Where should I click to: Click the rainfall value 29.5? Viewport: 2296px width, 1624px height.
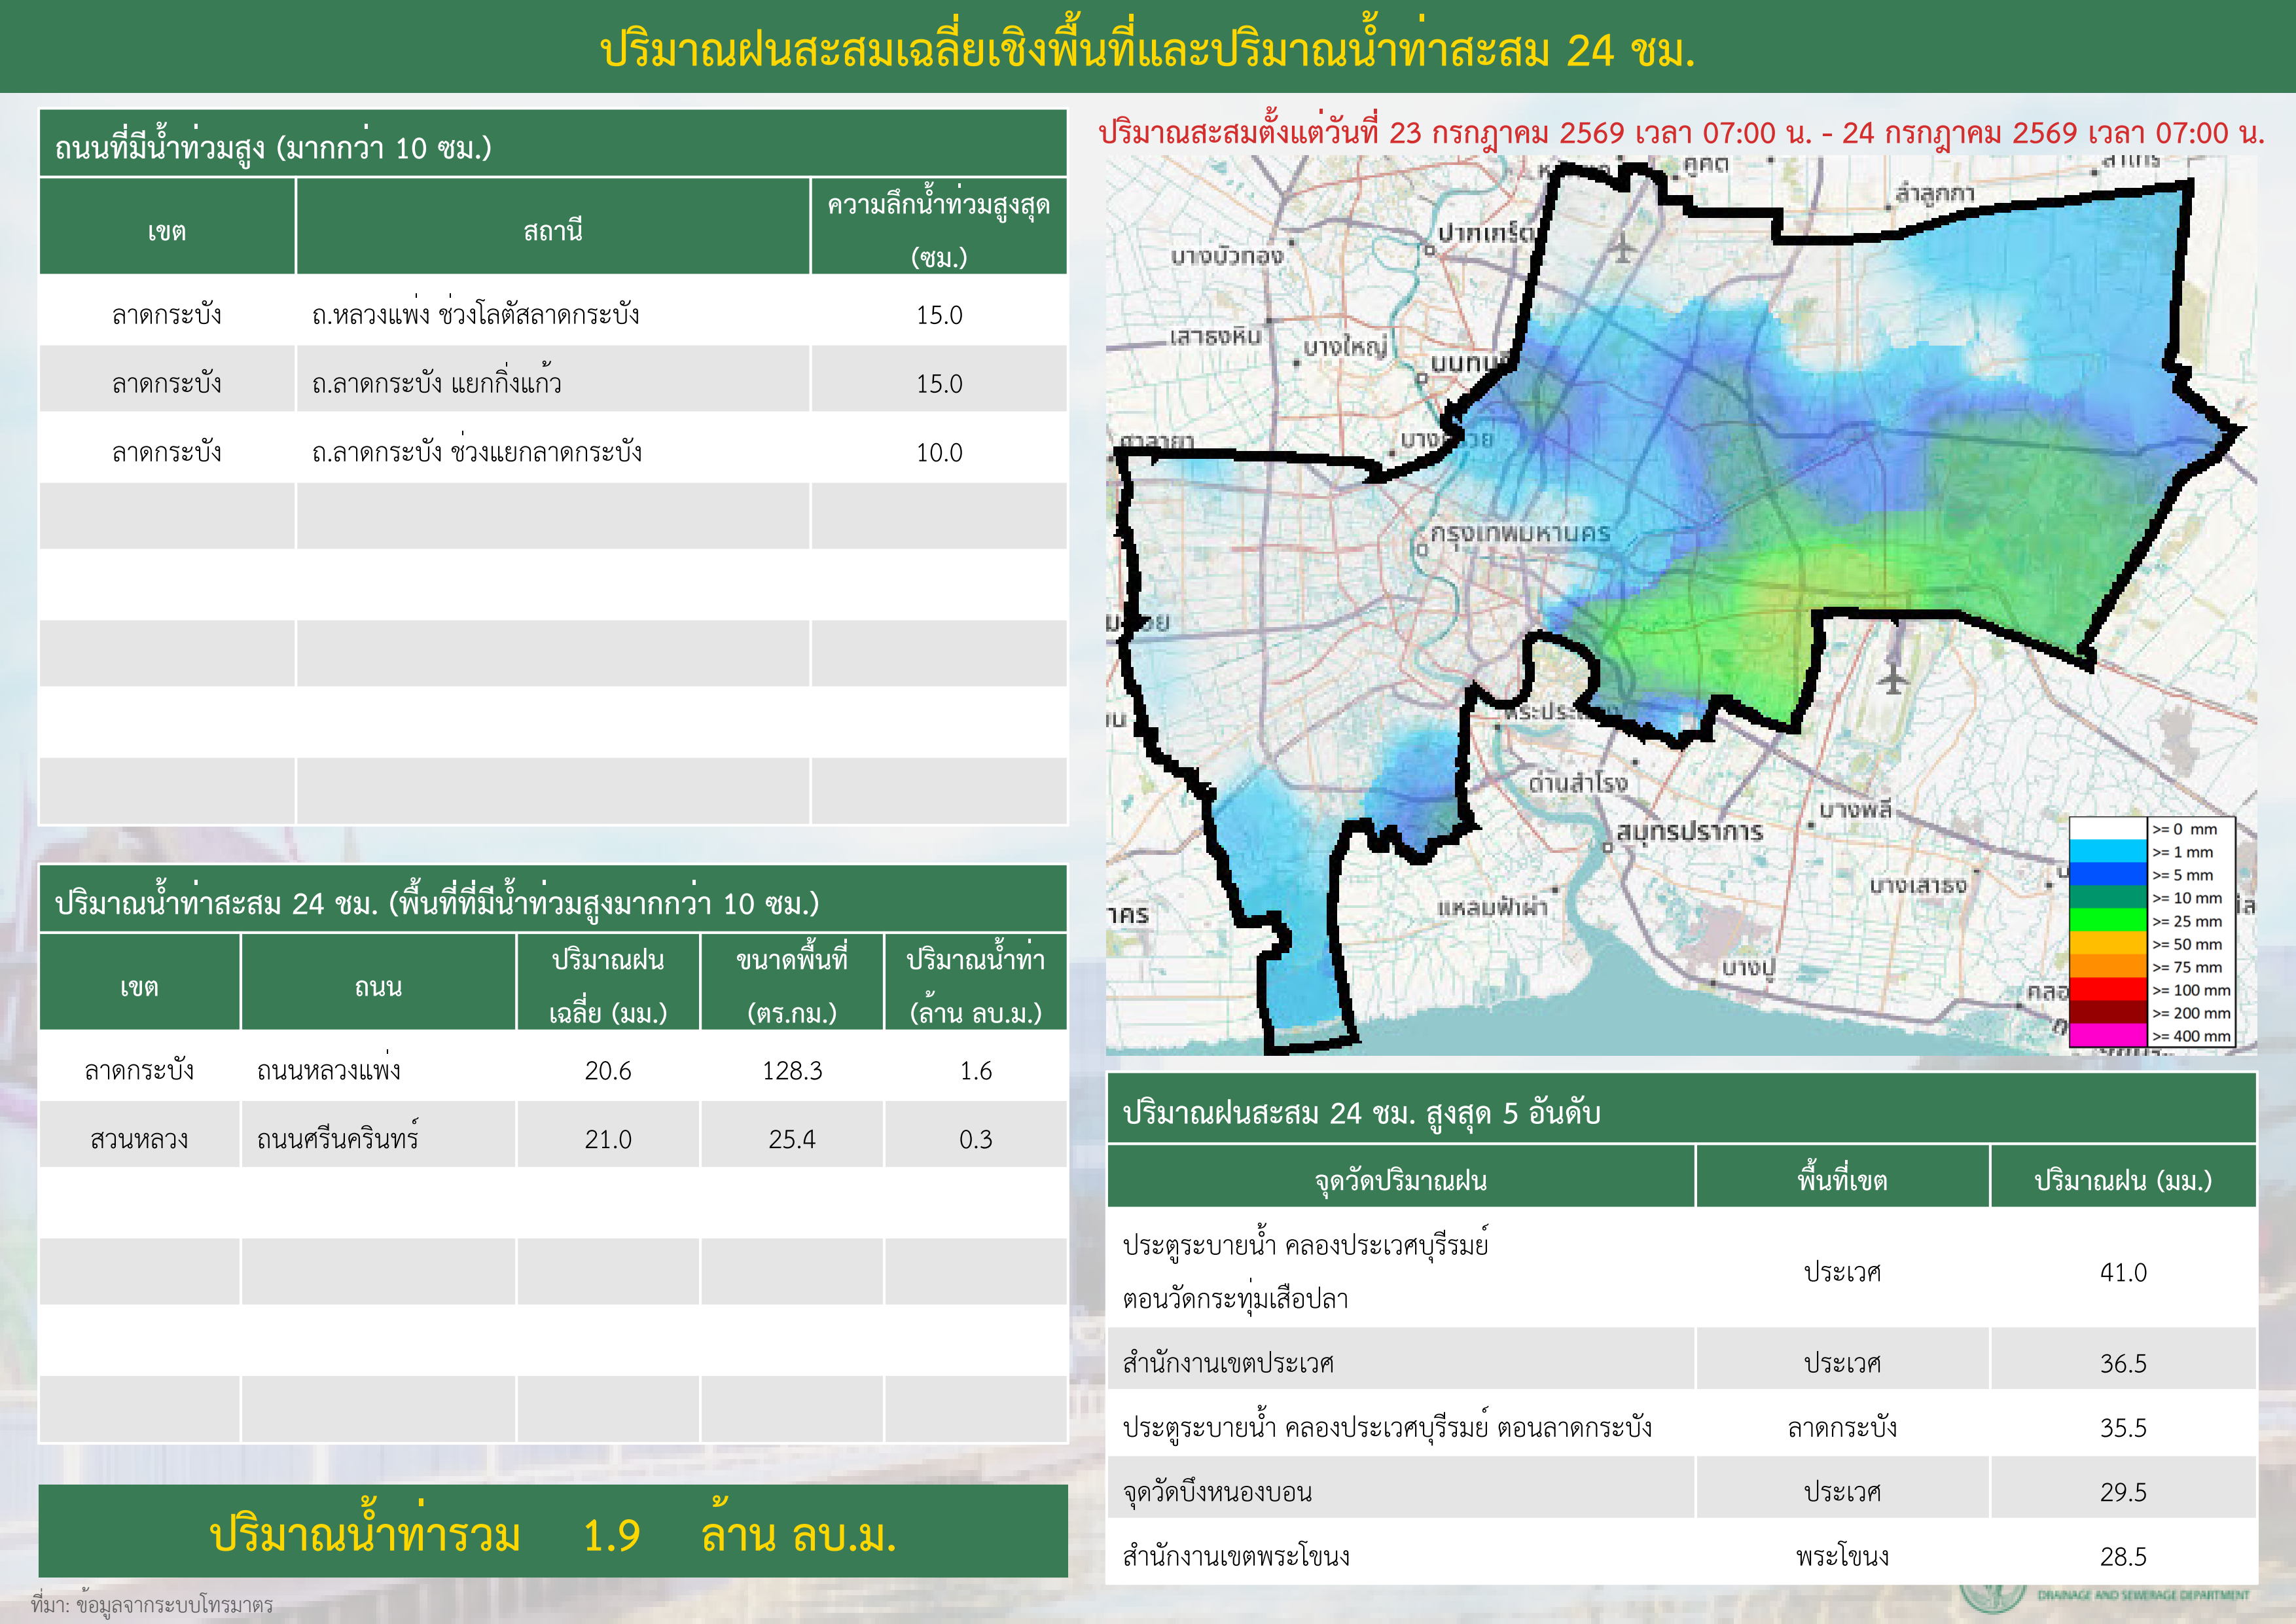tap(2123, 1493)
